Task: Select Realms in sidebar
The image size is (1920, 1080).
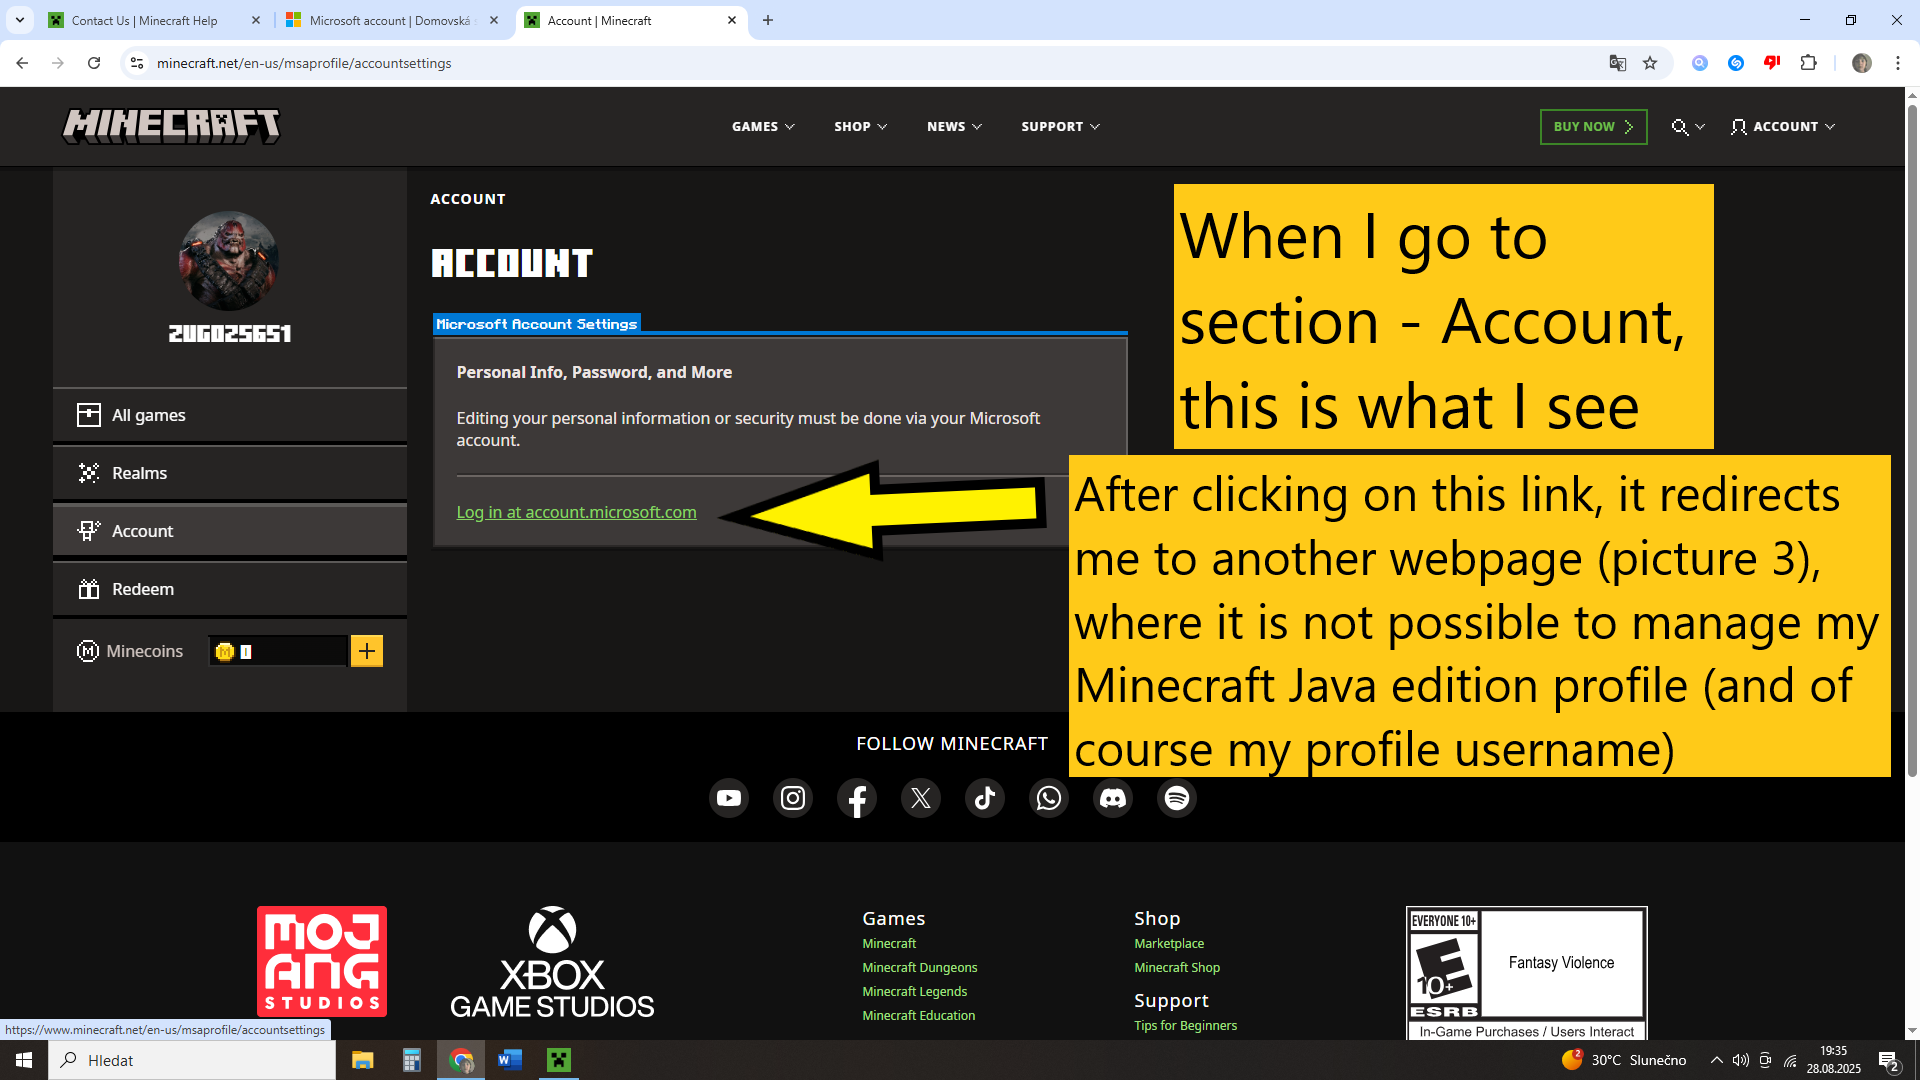Action: (x=230, y=473)
